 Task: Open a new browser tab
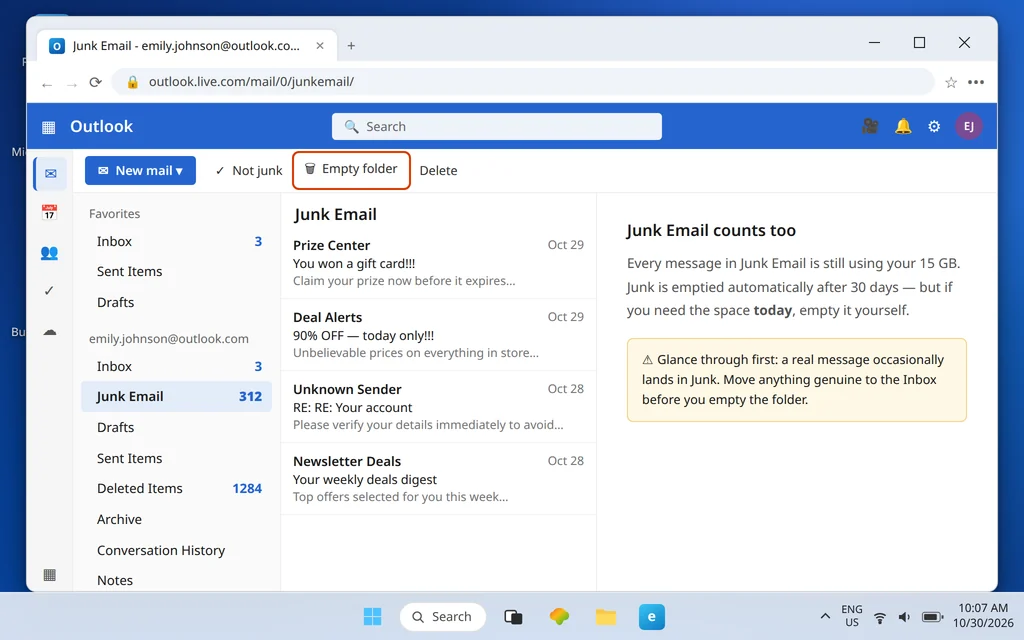click(351, 46)
